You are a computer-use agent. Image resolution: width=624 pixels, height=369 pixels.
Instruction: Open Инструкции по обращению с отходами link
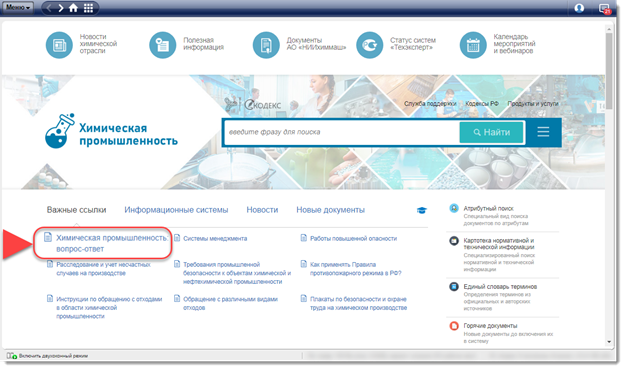[x=109, y=308]
